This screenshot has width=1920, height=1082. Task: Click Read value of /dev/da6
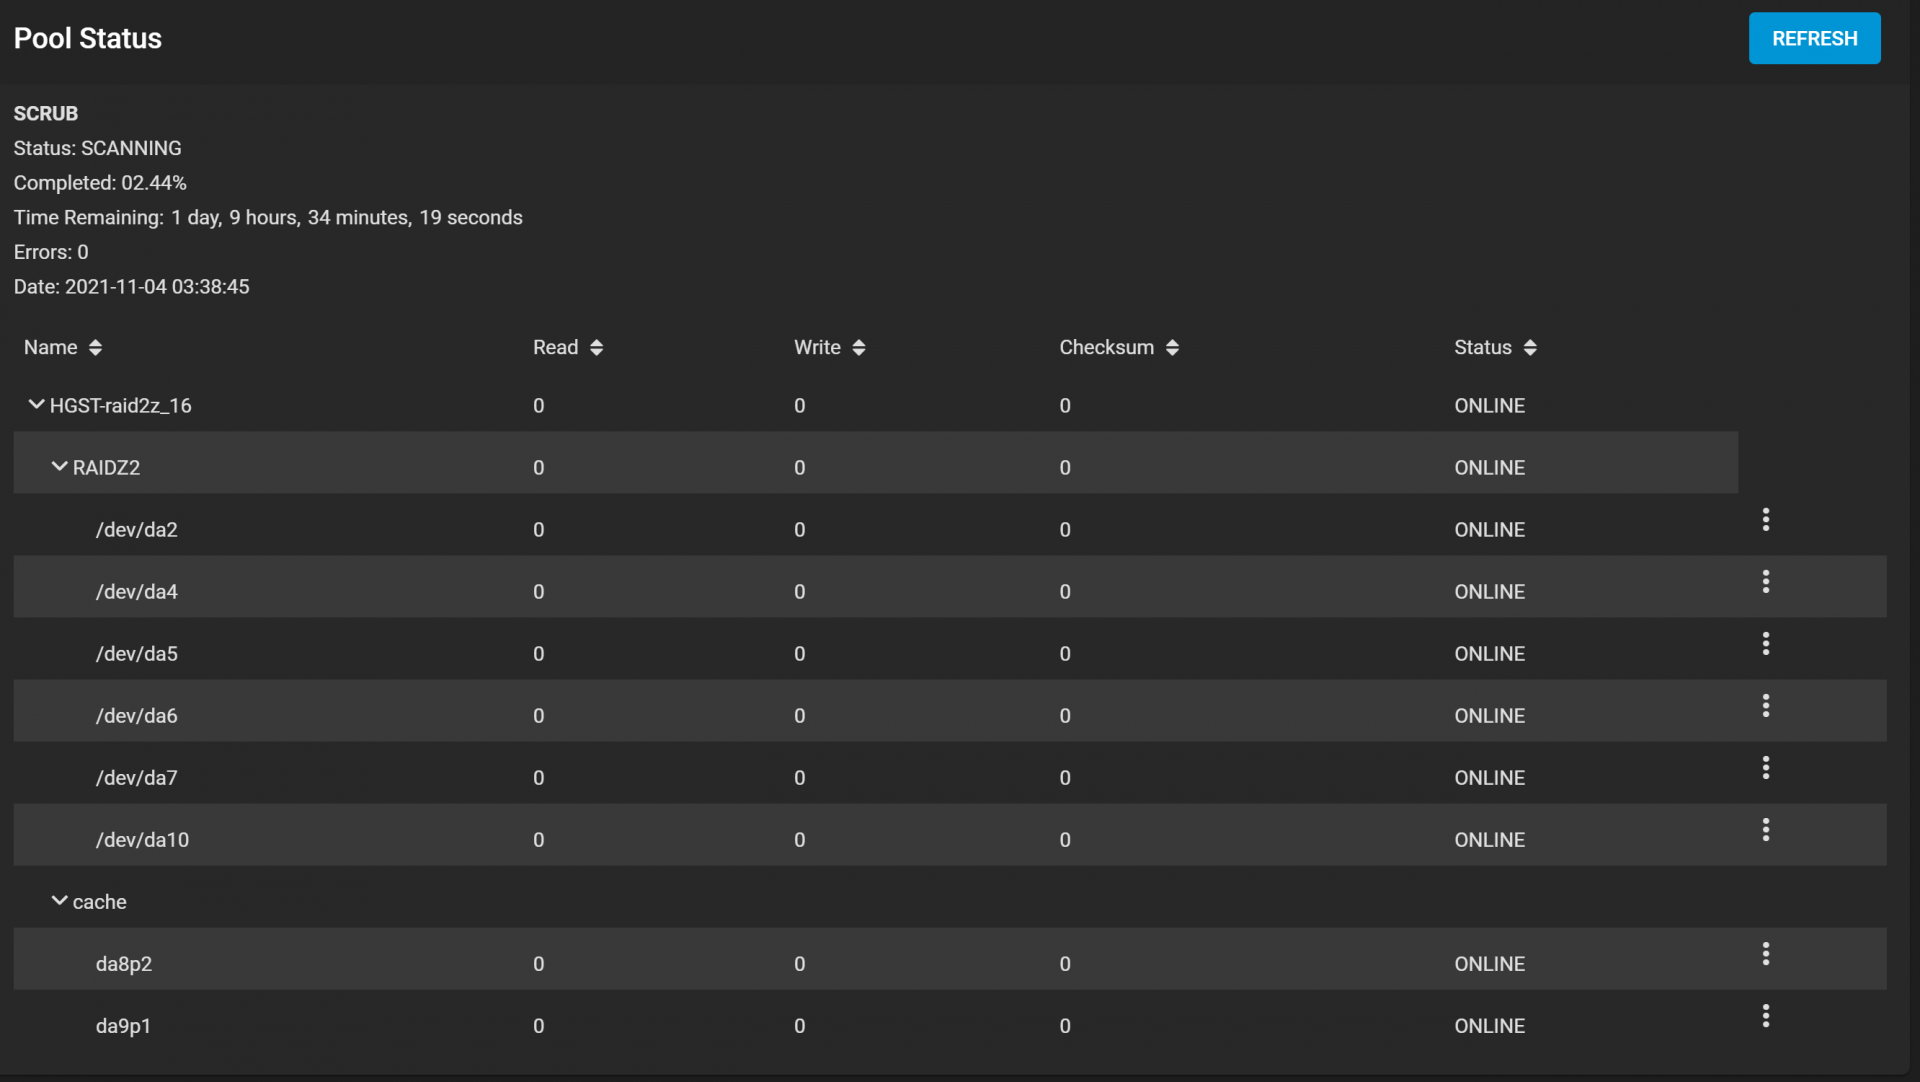(x=538, y=716)
